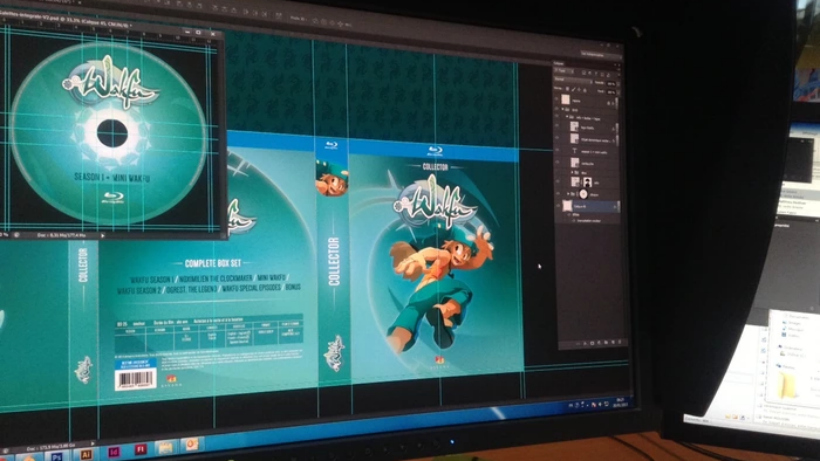The width and height of the screenshot is (820, 461).
Task: Open InDesign from the taskbar
Action: pyautogui.click(x=113, y=452)
